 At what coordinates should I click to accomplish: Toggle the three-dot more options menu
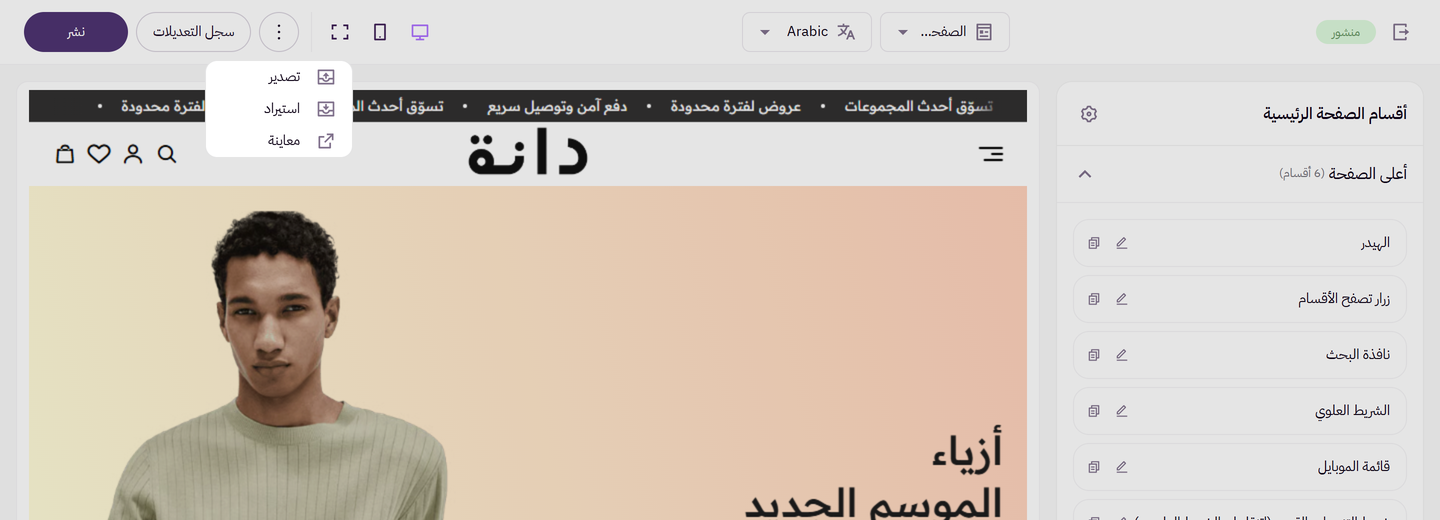(x=279, y=32)
